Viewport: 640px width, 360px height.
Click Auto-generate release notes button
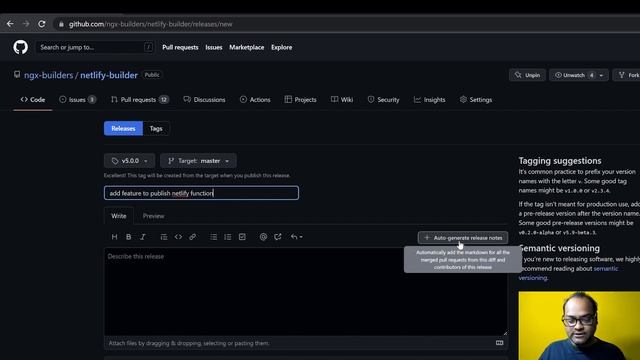pos(463,238)
